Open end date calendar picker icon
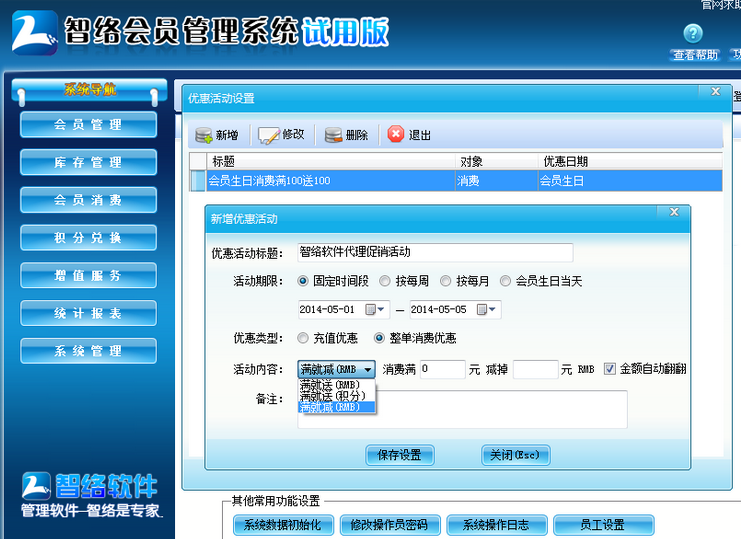The width and height of the screenshot is (741, 539). [487, 309]
